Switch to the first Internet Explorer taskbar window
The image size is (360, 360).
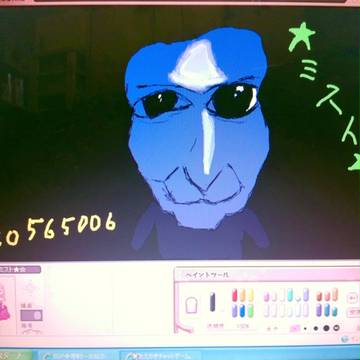[x=77, y=356]
